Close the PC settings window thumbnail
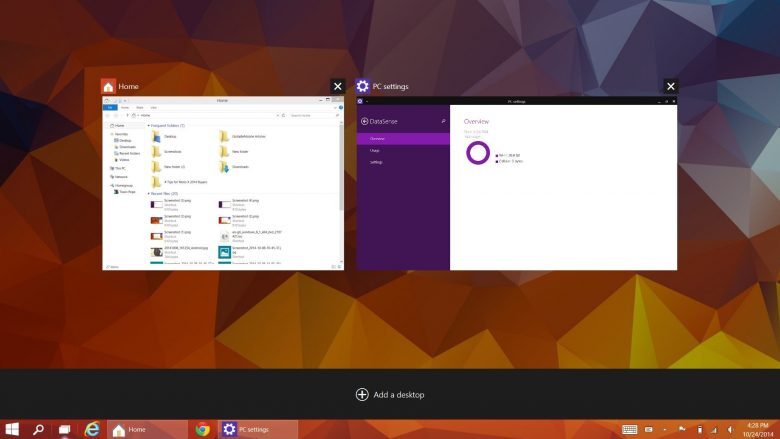The height and width of the screenshot is (439, 780). (x=671, y=87)
